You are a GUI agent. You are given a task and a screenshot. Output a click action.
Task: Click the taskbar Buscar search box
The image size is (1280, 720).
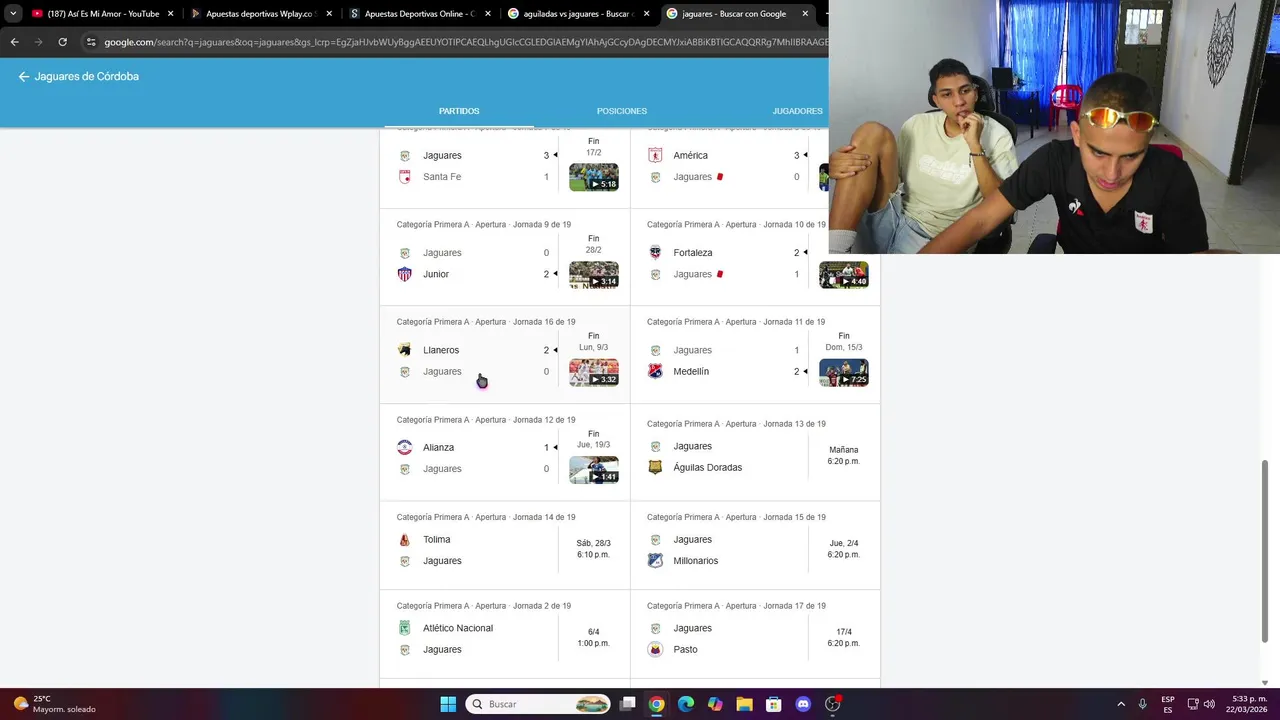539,704
